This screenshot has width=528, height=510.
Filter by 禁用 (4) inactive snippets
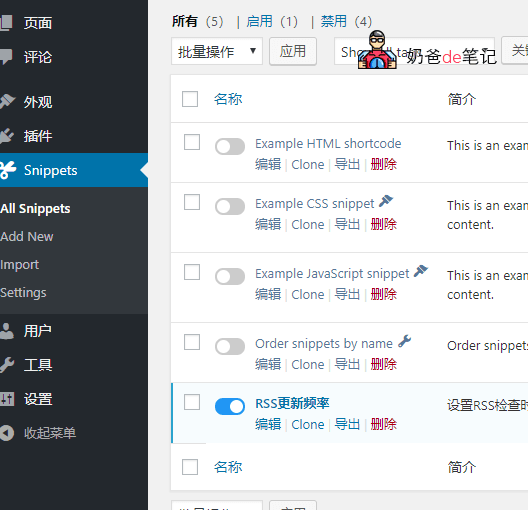pos(346,21)
